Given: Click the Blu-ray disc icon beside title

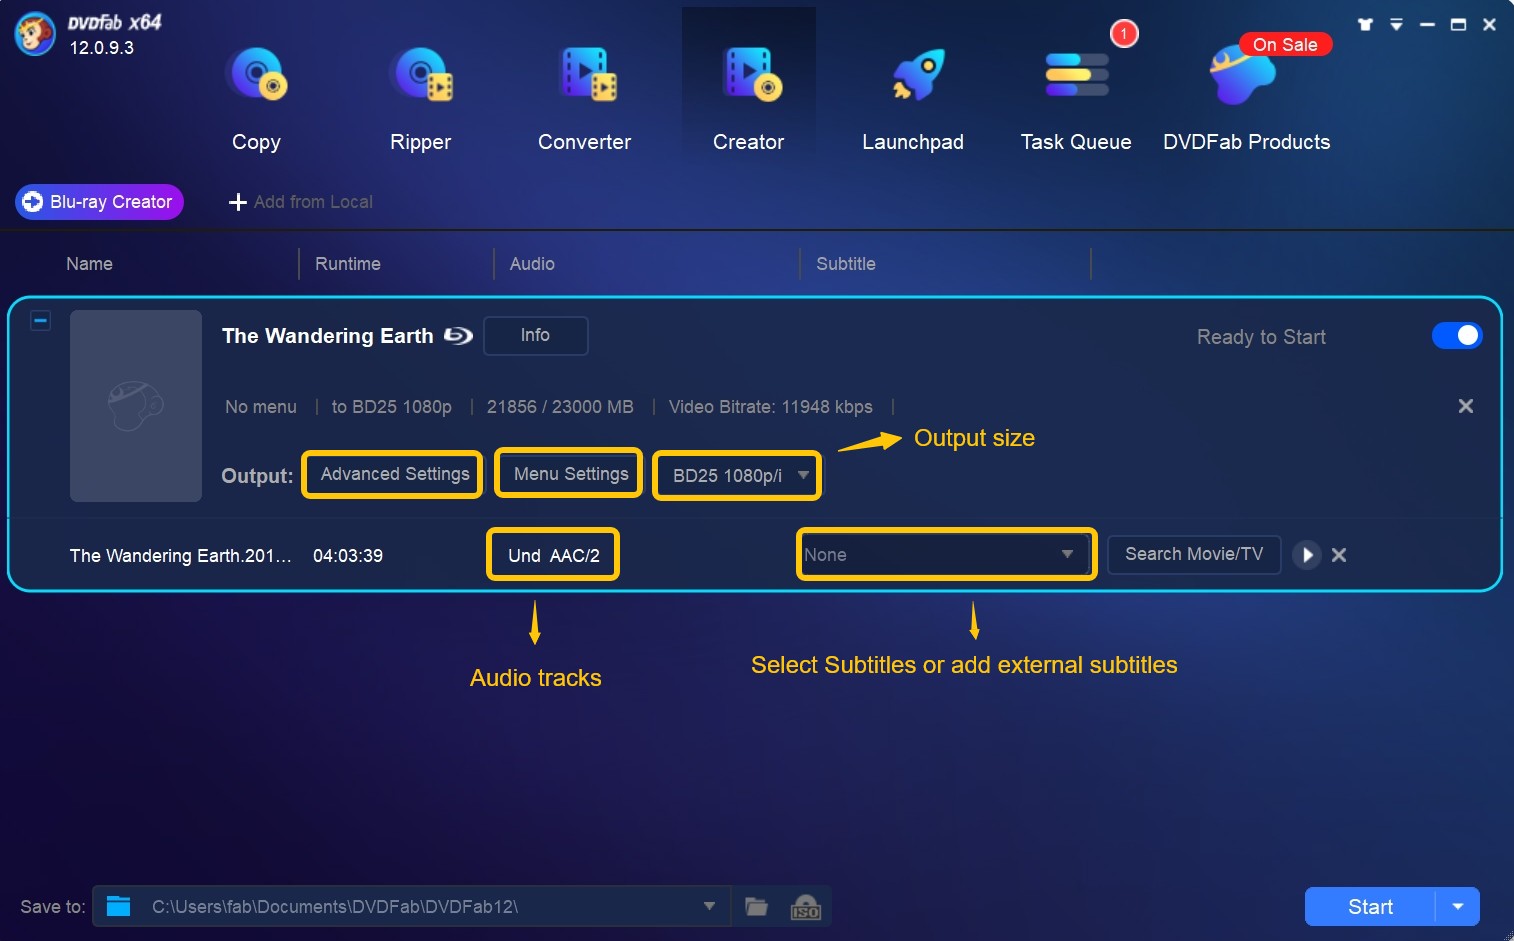Looking at the screenshot, I should point(458,336).
